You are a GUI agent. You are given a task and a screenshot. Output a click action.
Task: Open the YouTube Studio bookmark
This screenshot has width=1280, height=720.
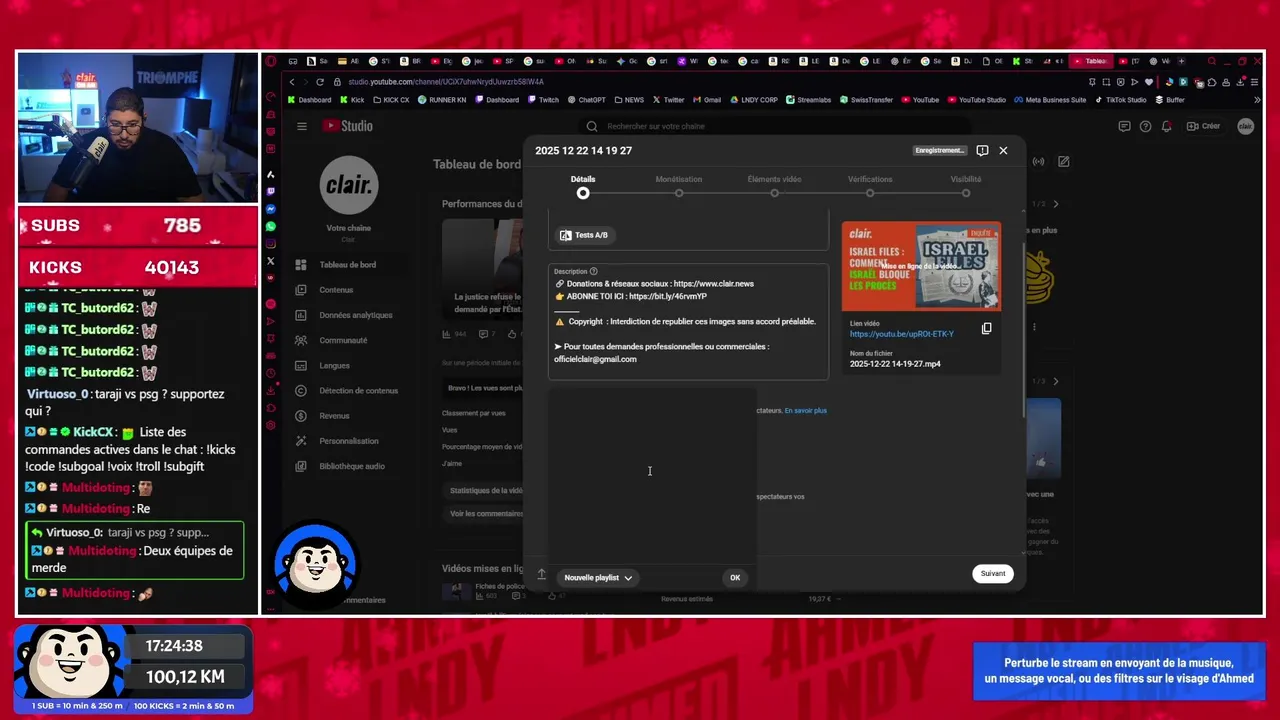click(x=976, y=100)
